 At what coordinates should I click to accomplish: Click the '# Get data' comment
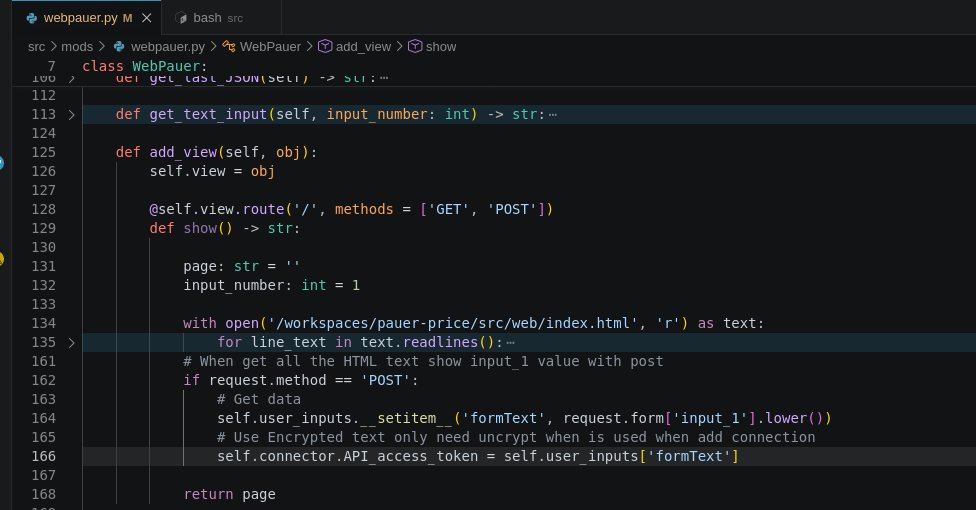pyautogui.click(x=258, y=399)
